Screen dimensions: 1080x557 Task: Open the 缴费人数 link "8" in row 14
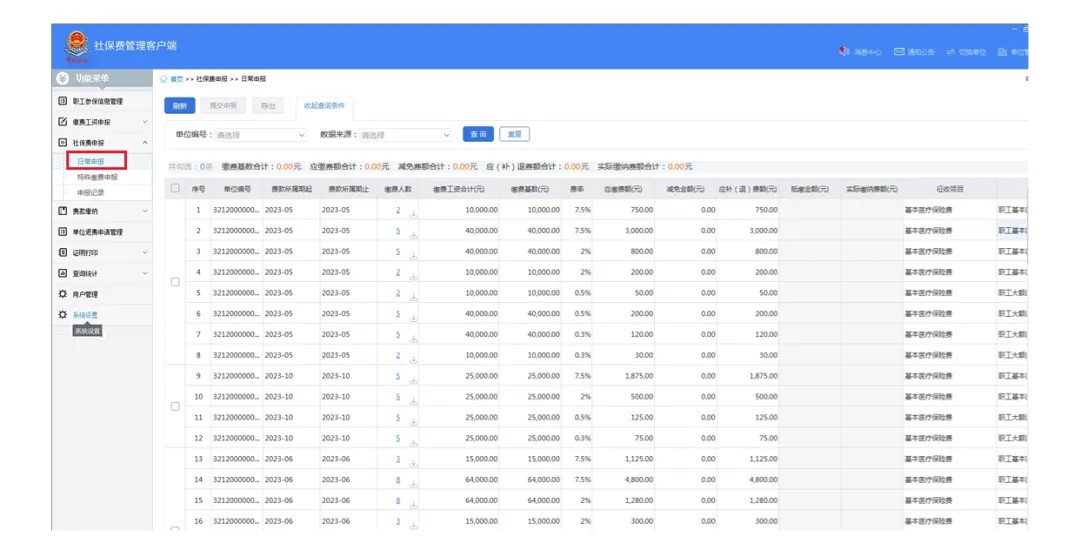tap(397, 480)
